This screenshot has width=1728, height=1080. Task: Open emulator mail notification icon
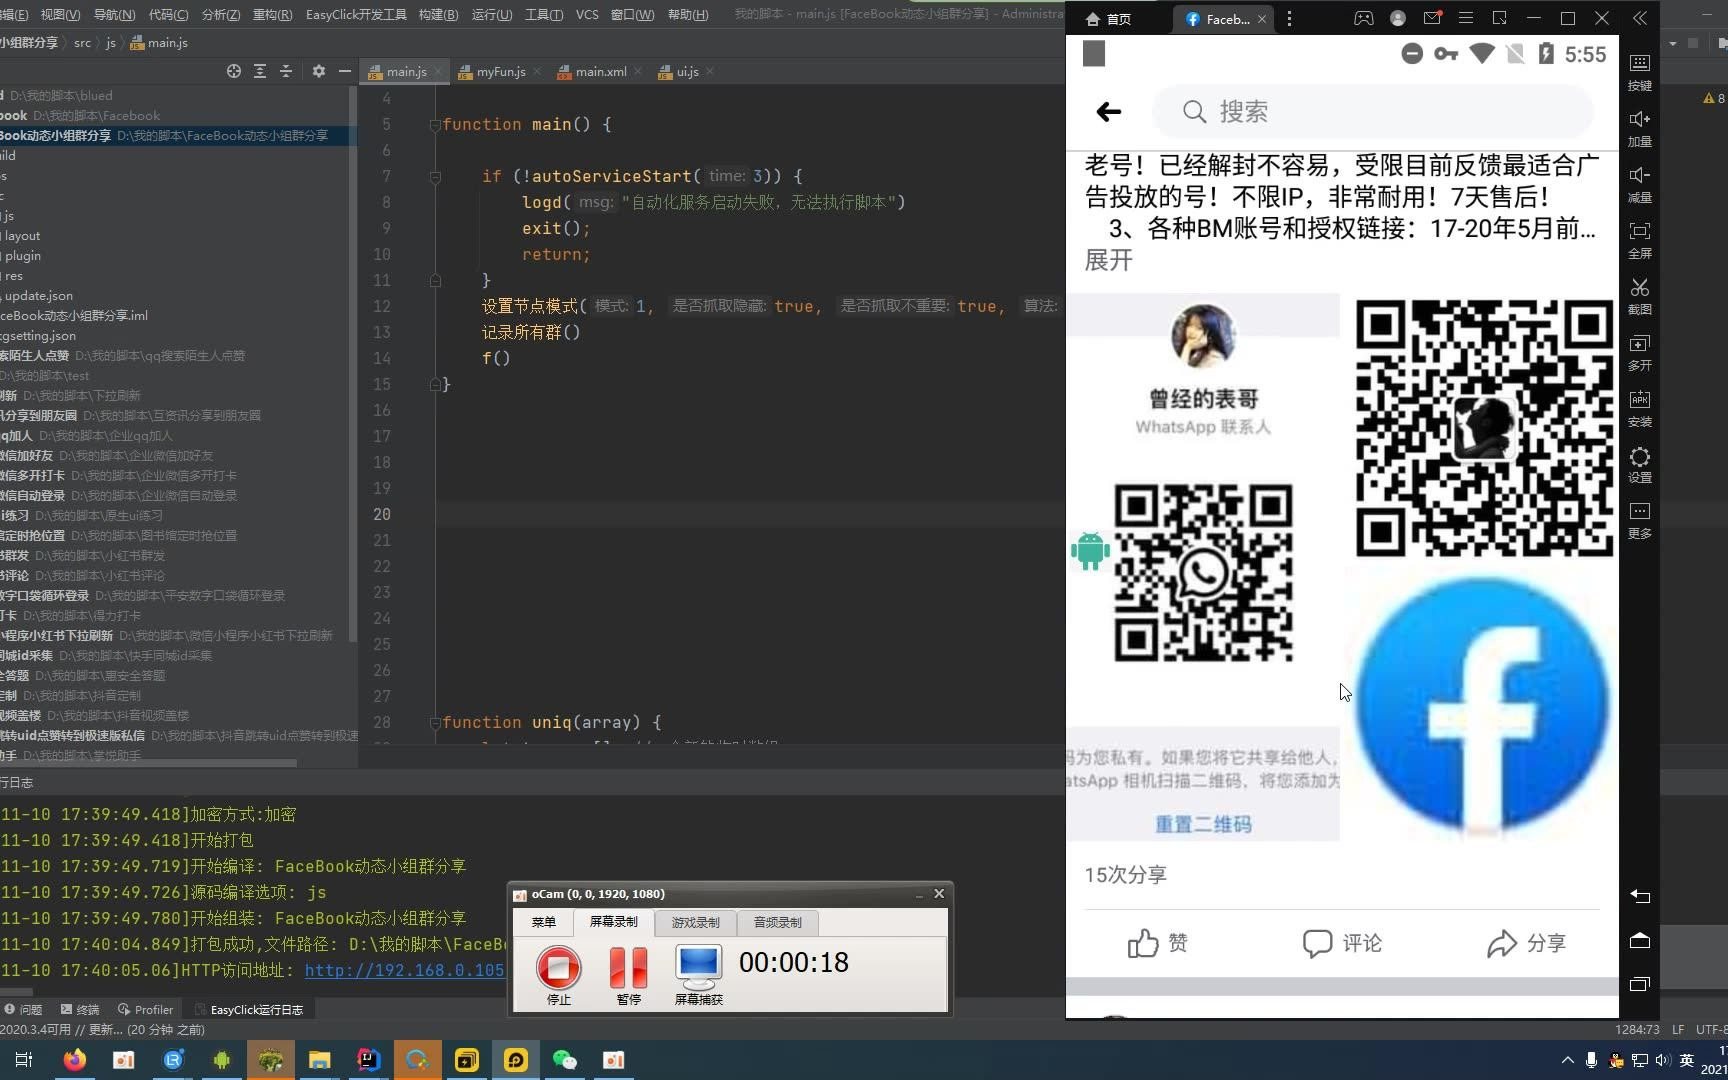pyautogui.click(x=1432, y=18)
